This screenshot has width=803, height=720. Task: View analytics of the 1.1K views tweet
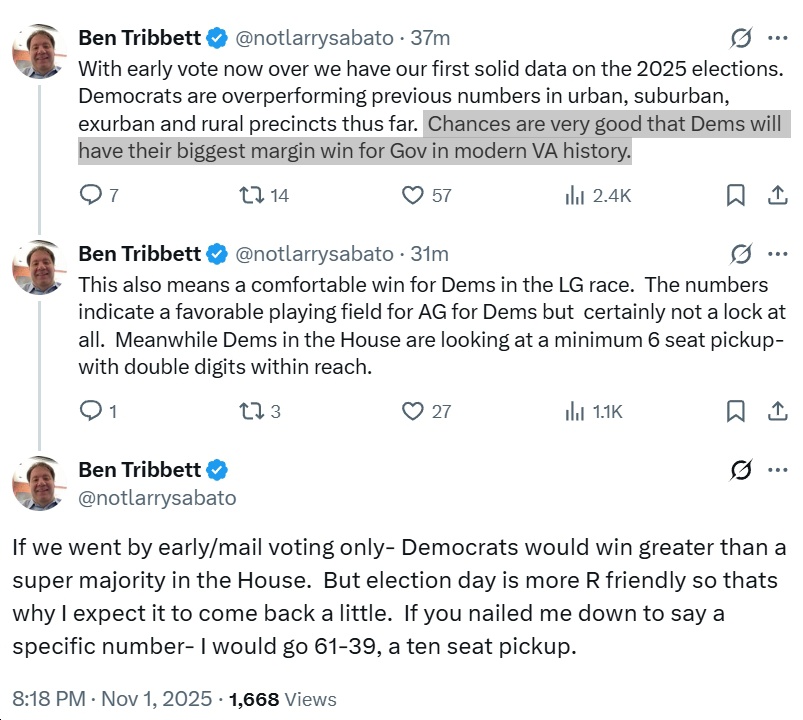click(x=575, y=411)
